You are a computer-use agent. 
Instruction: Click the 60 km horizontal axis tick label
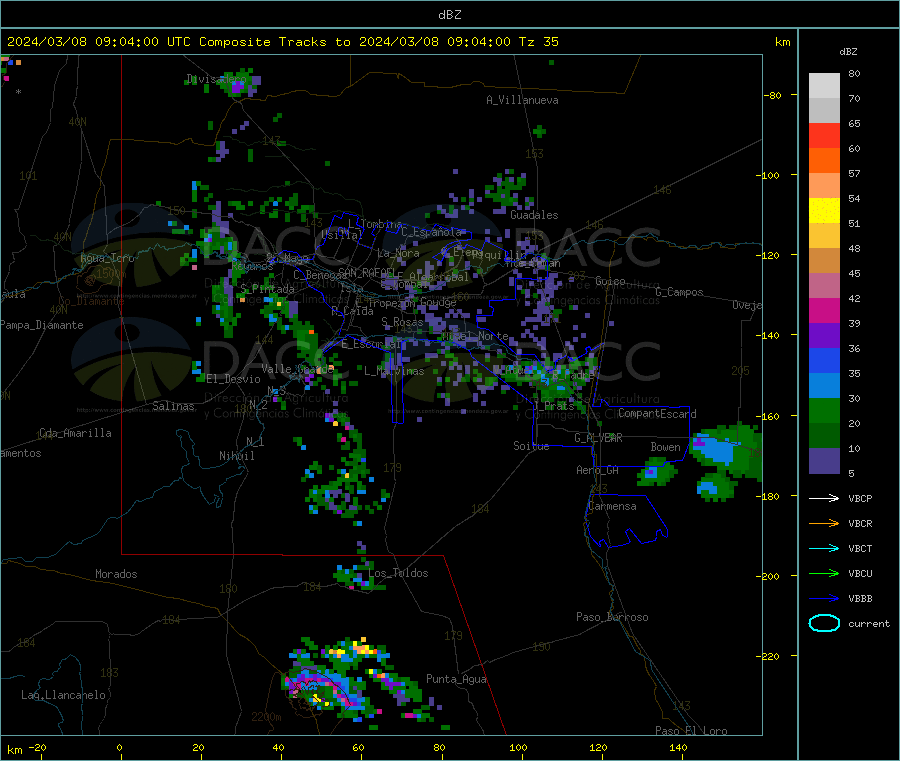pyautogui.click(x=358, y=748)
